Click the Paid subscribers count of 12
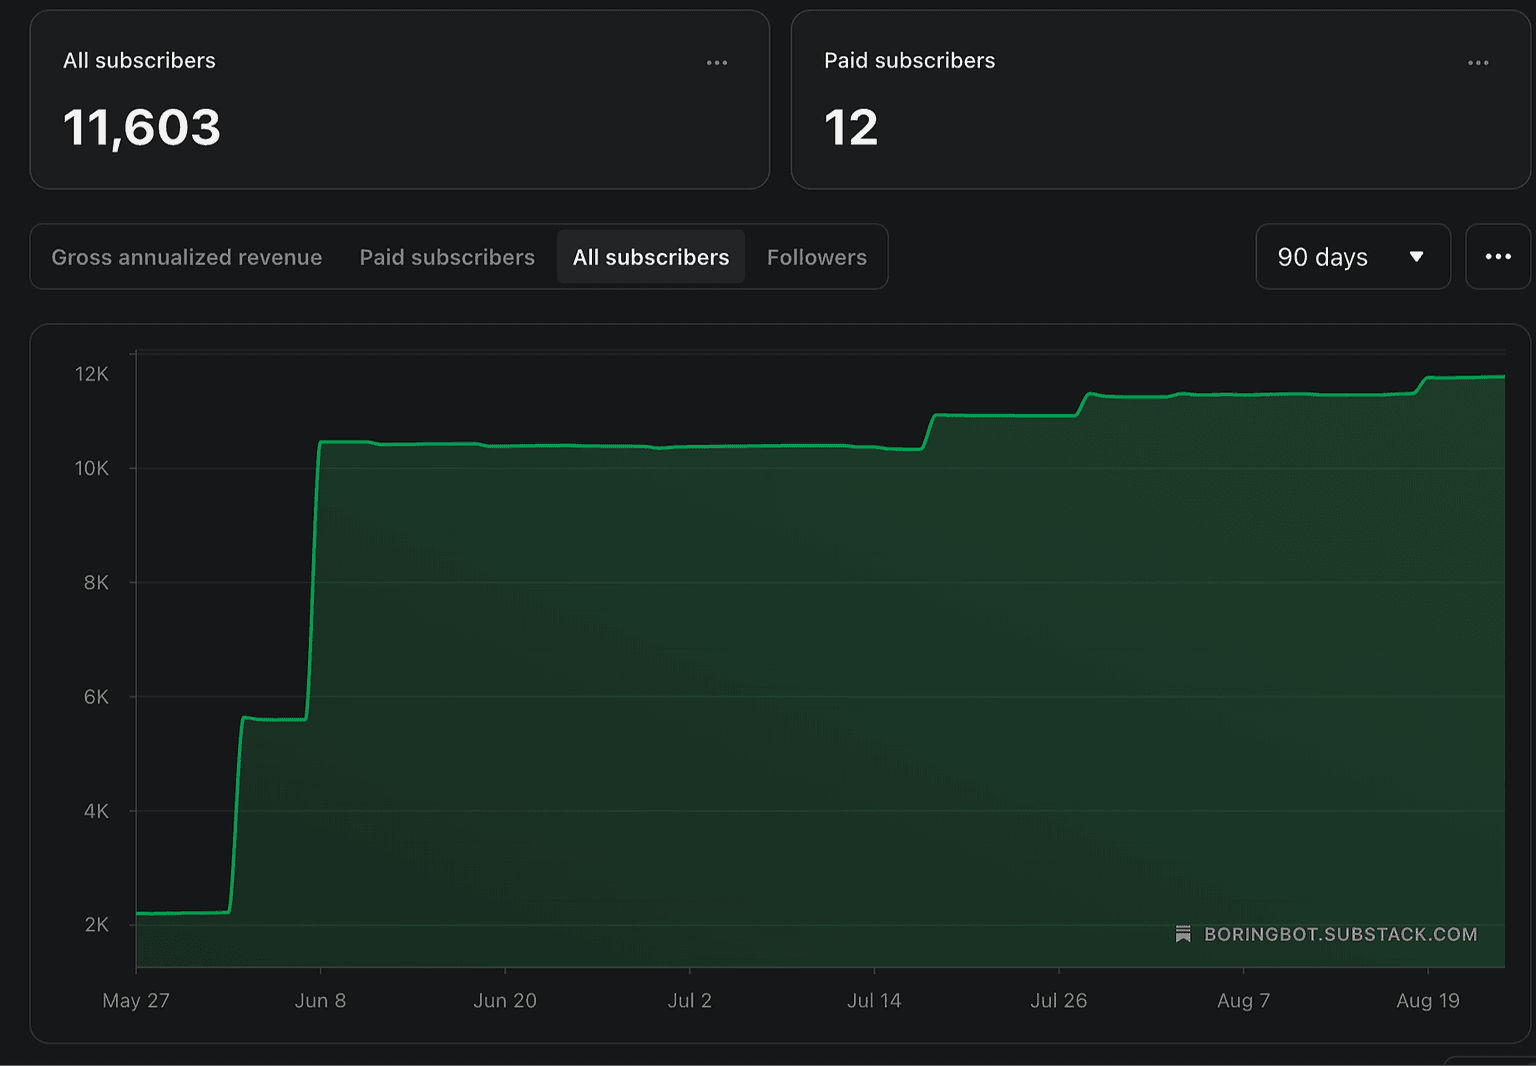 pos(851,127)
